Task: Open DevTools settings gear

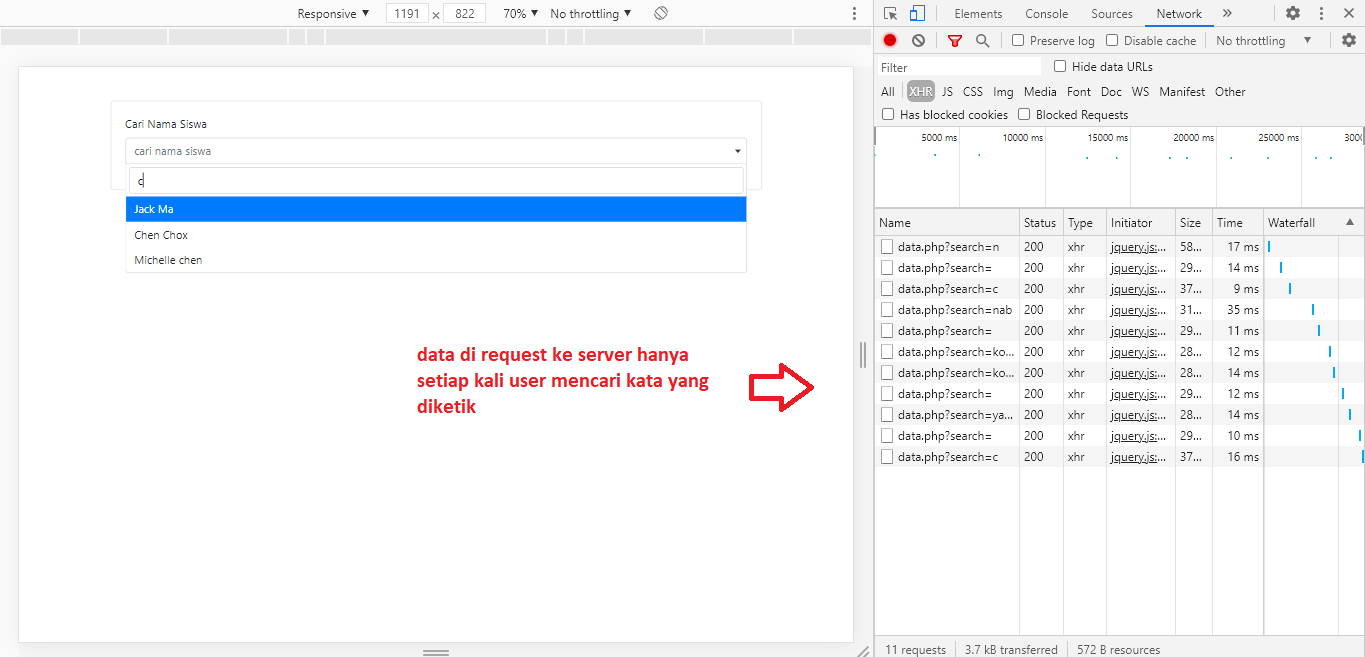Action: pos(1293,13)
